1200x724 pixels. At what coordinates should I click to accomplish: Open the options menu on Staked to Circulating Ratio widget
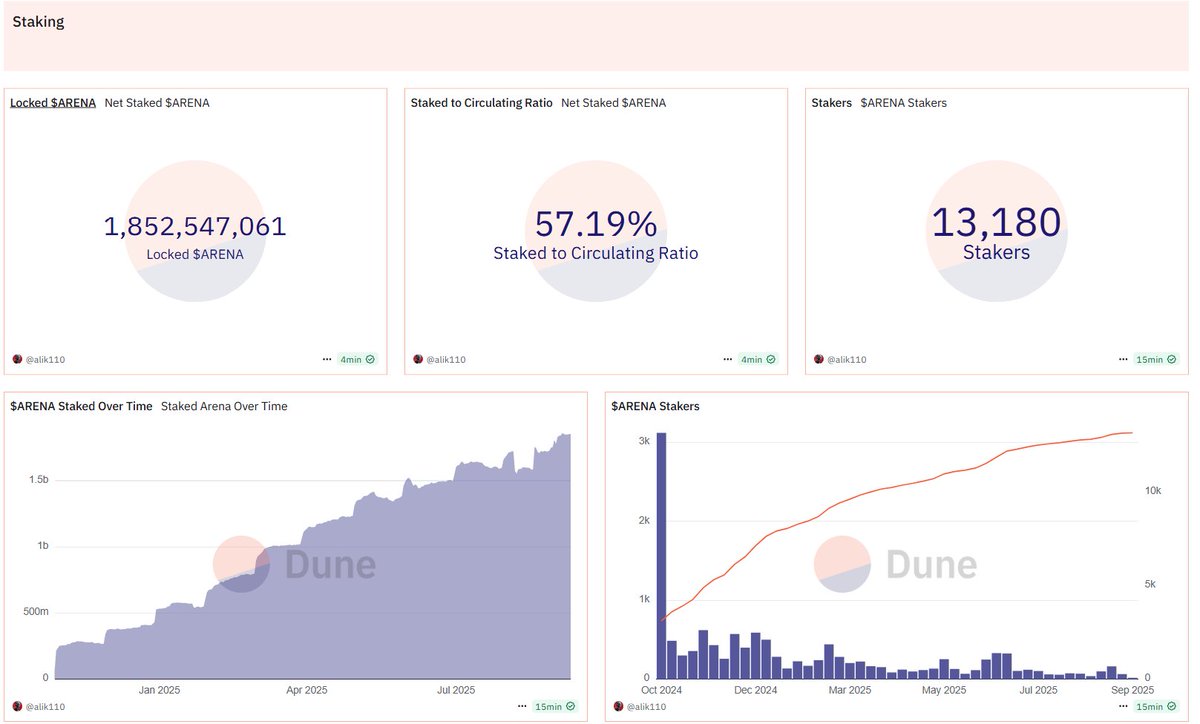tap(727, 358)
